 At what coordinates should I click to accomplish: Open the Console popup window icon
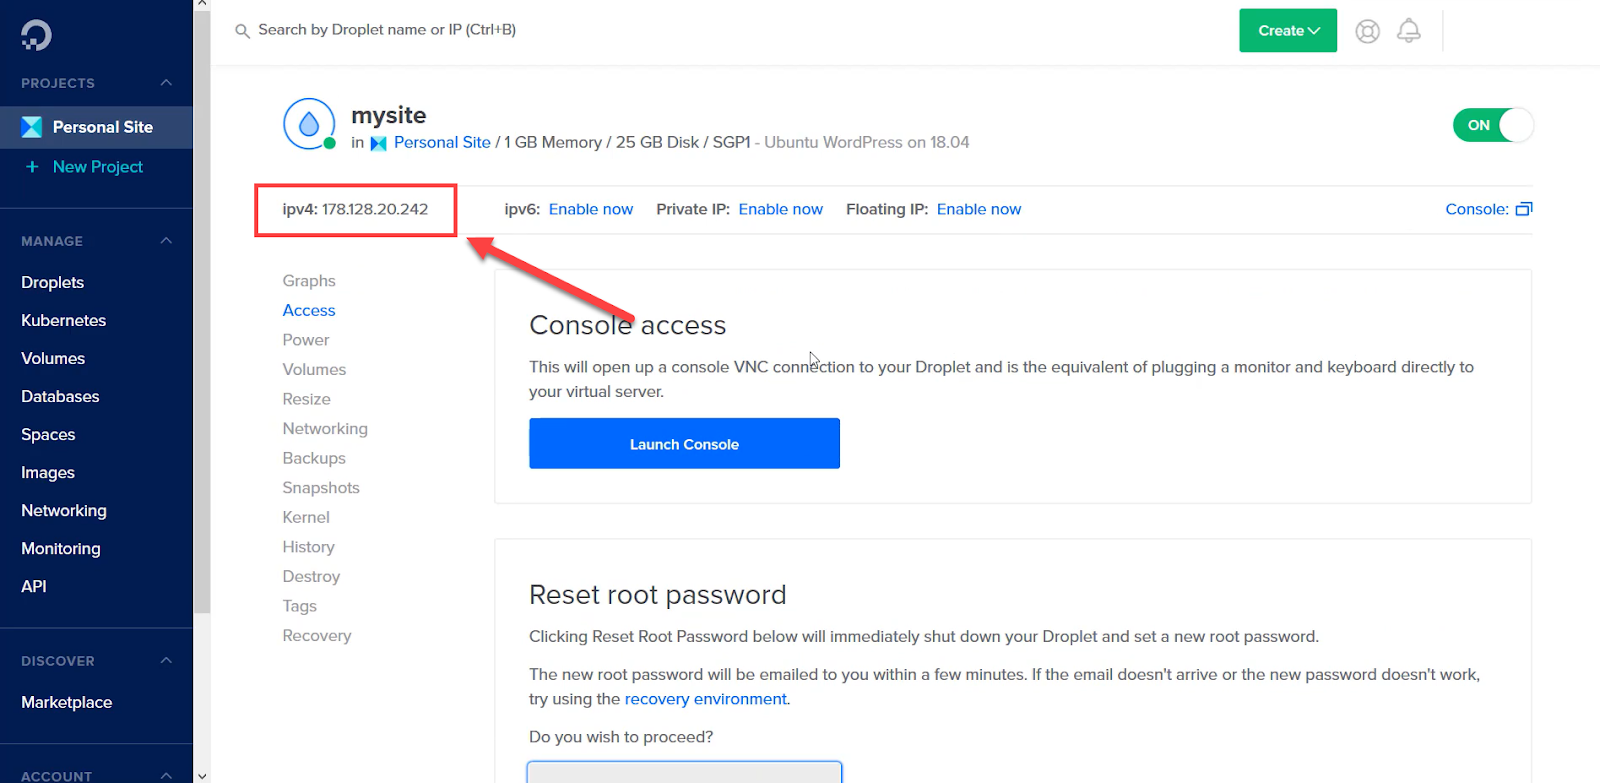1524,209
